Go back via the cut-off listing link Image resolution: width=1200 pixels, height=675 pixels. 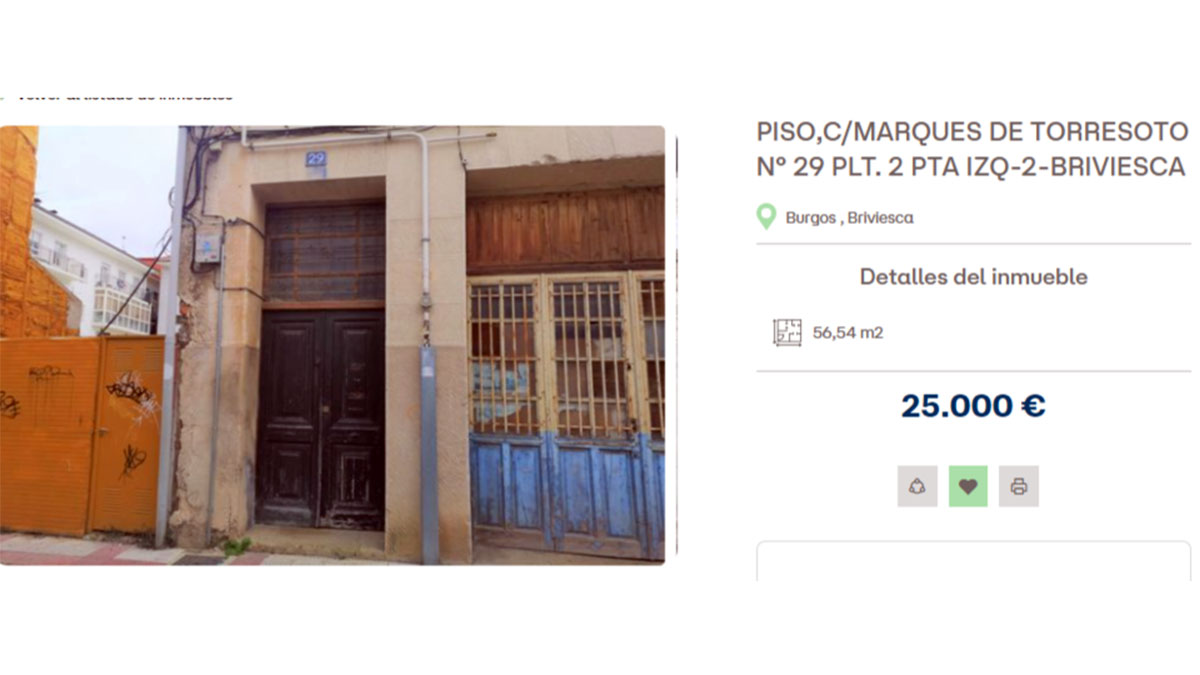click(x=117, y=97)
